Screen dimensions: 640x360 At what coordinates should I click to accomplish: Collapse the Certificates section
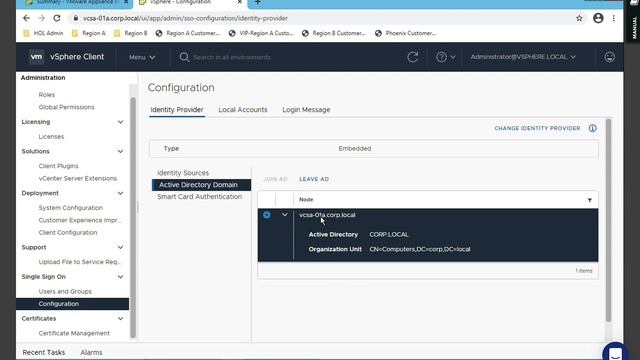[x=120, y=318]
